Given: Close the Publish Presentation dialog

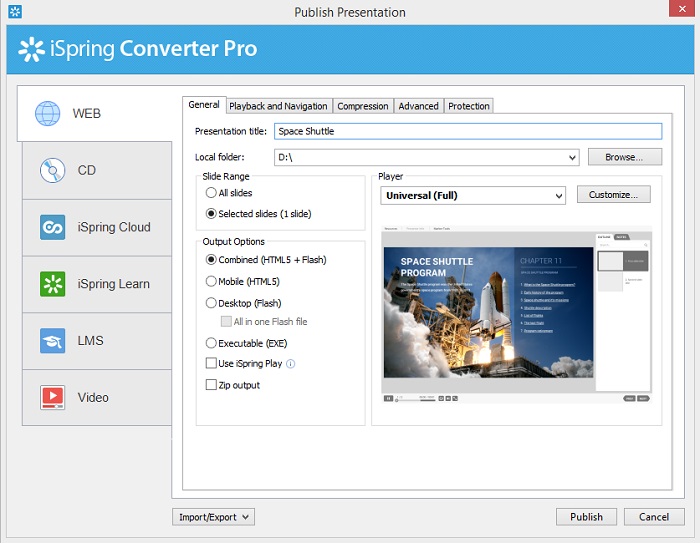Looking at the screenshot, I should coord(682,9).
